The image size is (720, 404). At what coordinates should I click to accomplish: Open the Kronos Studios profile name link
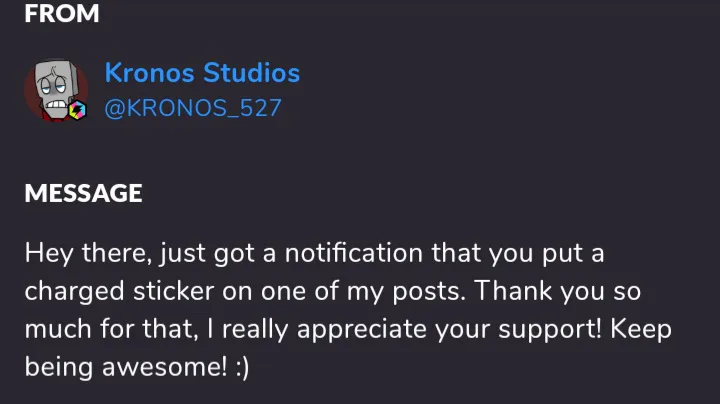(x=202, y=73)
